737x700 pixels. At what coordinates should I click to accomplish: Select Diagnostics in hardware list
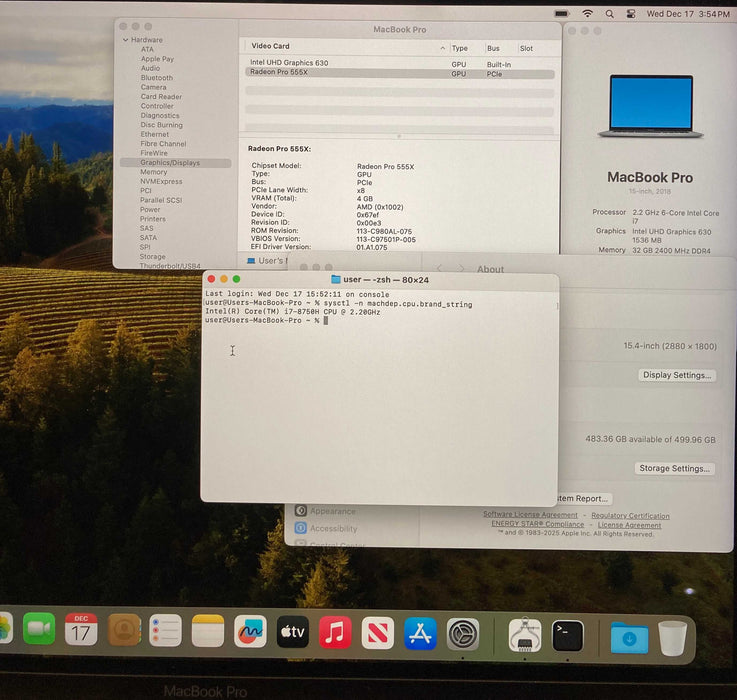click(160, 115)
